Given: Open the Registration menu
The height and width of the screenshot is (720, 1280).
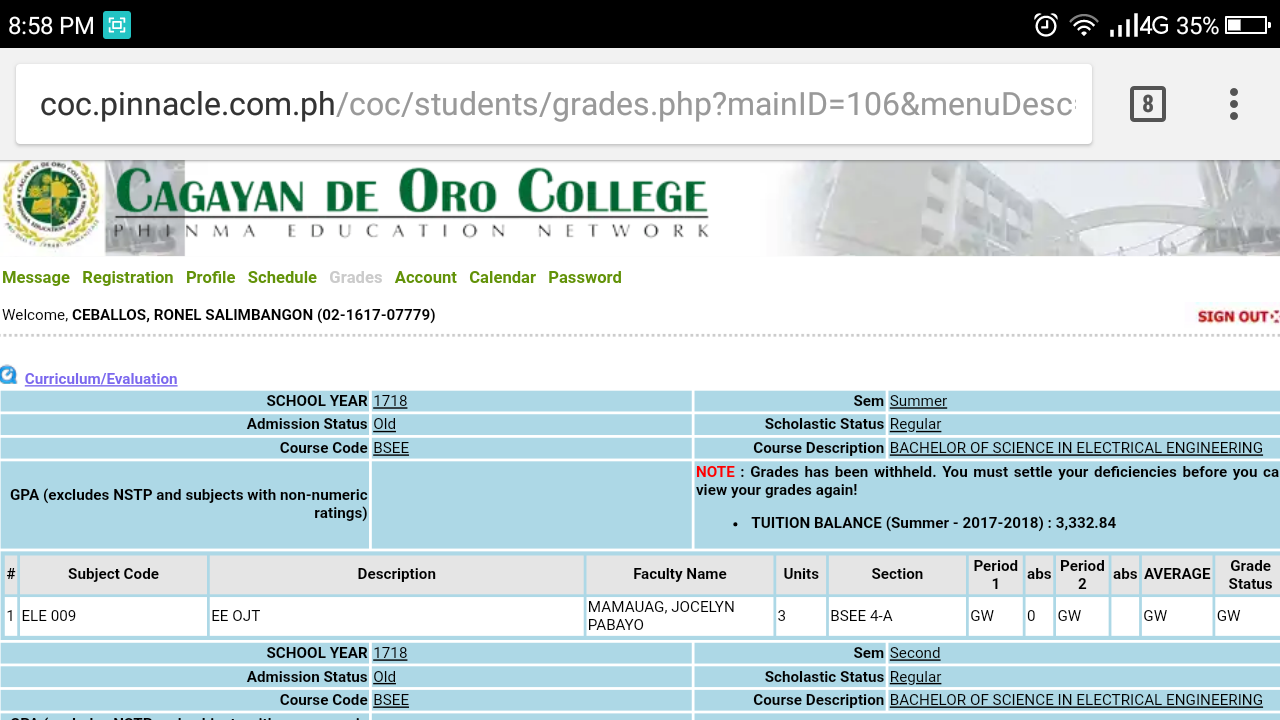Looking at the screenshot, I should coord(128,277).
